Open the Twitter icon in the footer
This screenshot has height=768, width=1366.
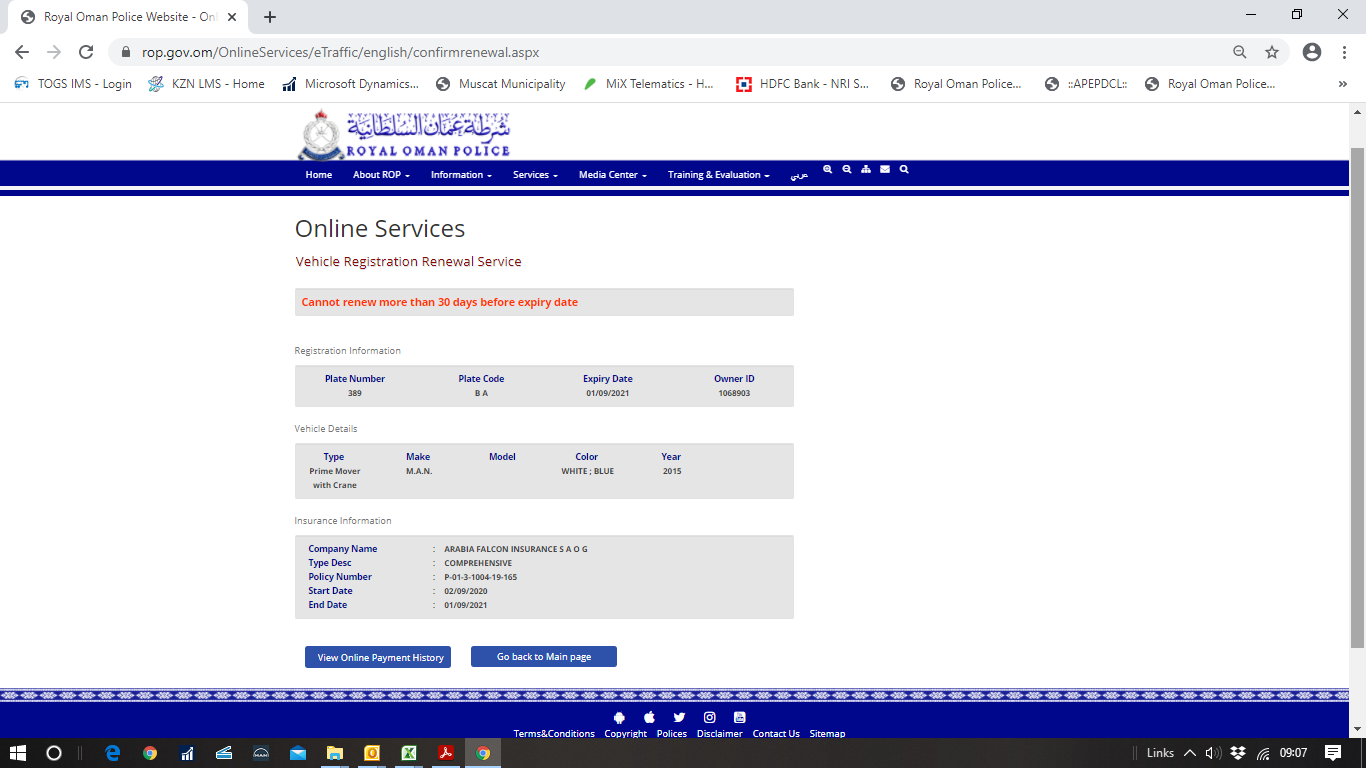point(679,717)
